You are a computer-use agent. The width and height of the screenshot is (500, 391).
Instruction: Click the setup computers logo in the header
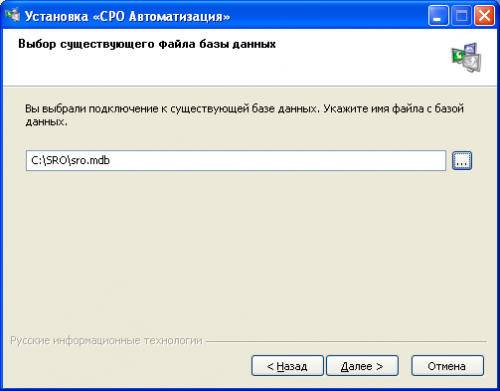[x=466, y=57]
